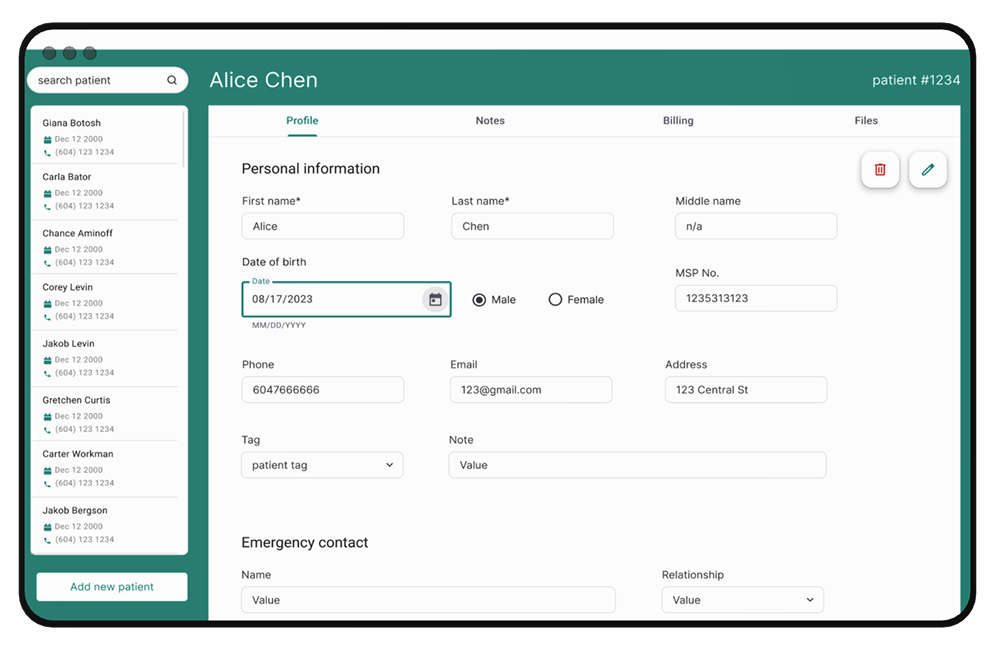Select the Male radio button
Viewport: 991px width, 650px height.
pyautogui.click(x=479, y=300)
